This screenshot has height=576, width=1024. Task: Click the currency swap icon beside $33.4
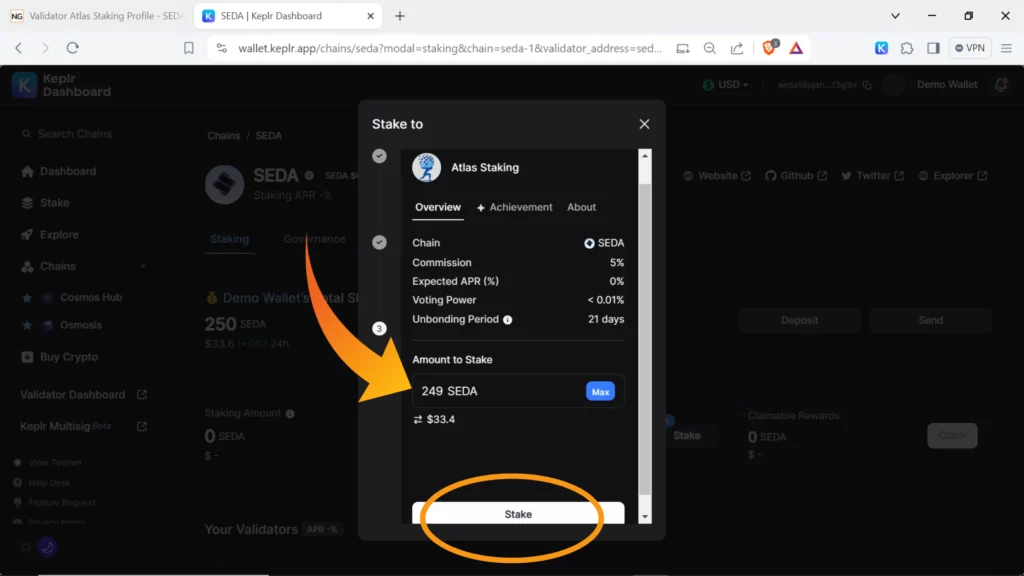point(417,420)
